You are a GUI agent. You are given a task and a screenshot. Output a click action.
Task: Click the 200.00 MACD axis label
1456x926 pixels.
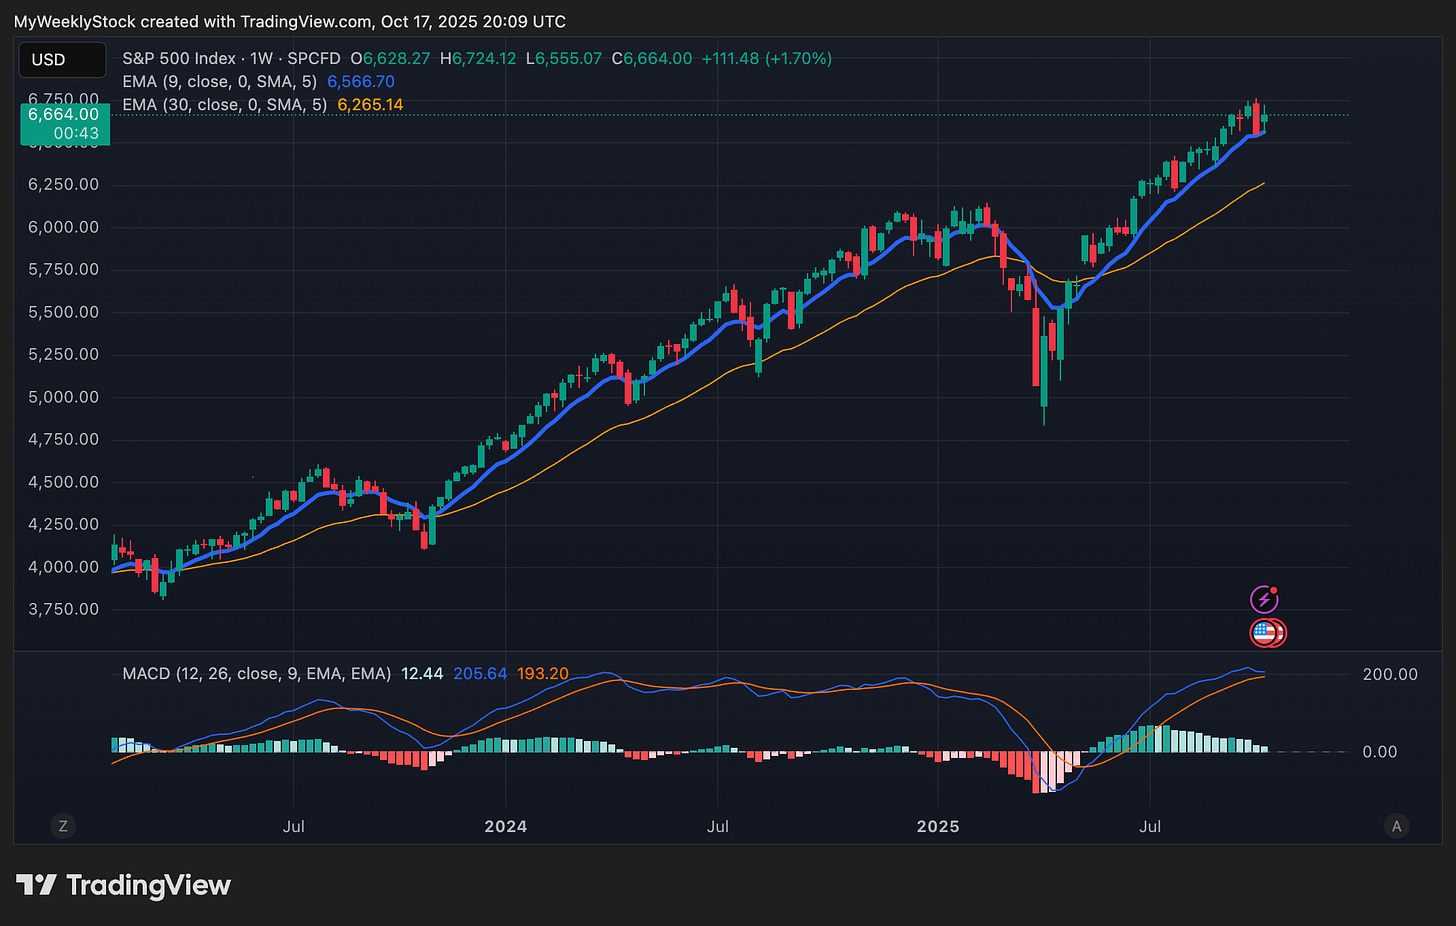click(1390, 675)
